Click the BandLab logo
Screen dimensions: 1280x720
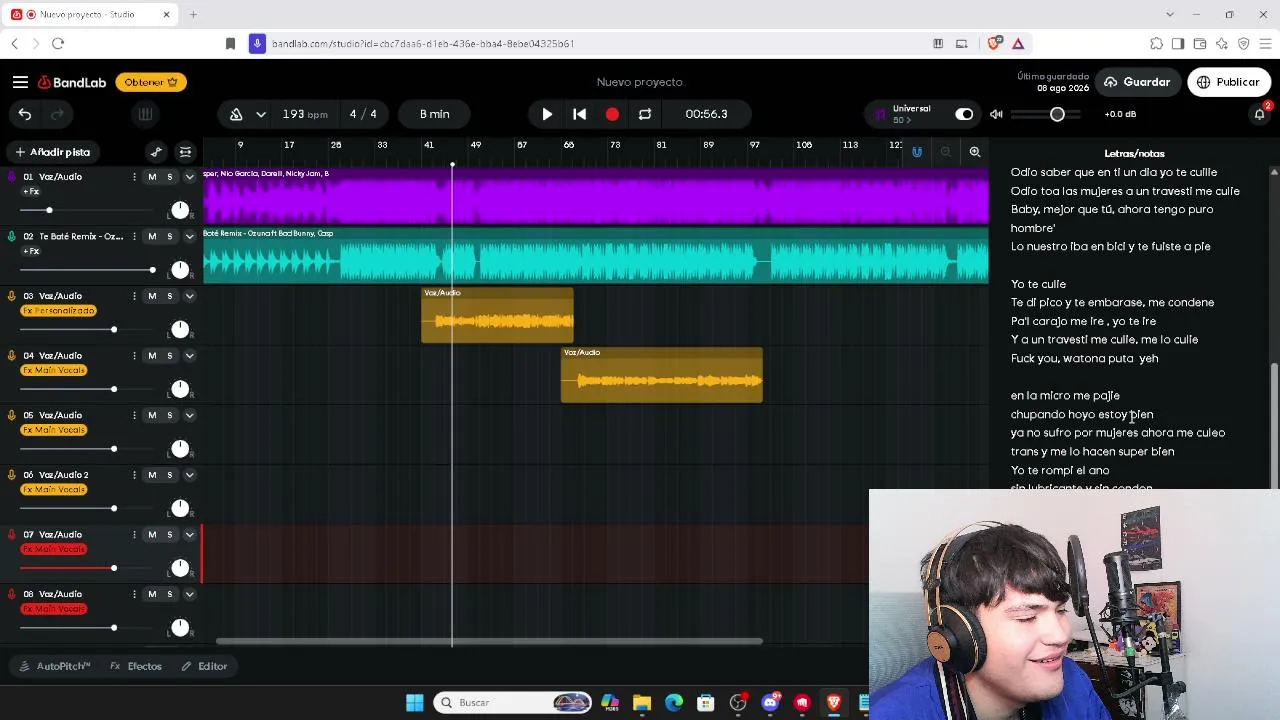(72, 82)
